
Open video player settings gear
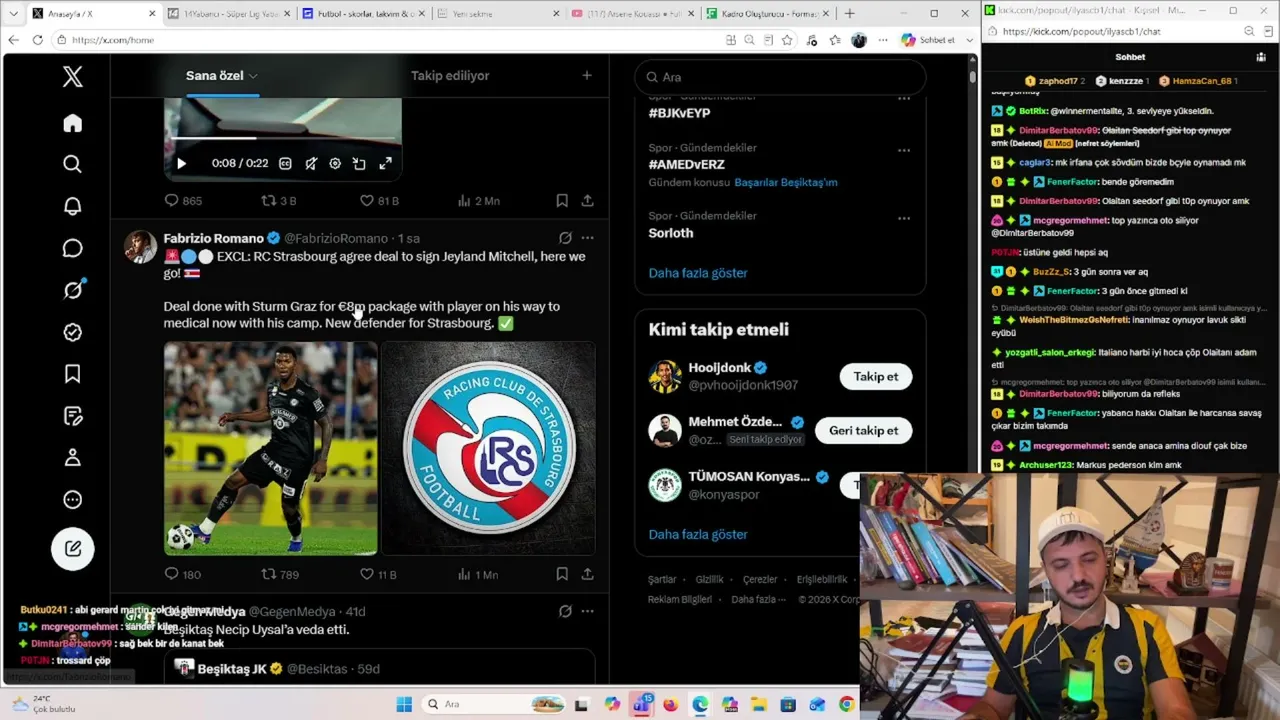pyautogui.click(x=335, y=163)
